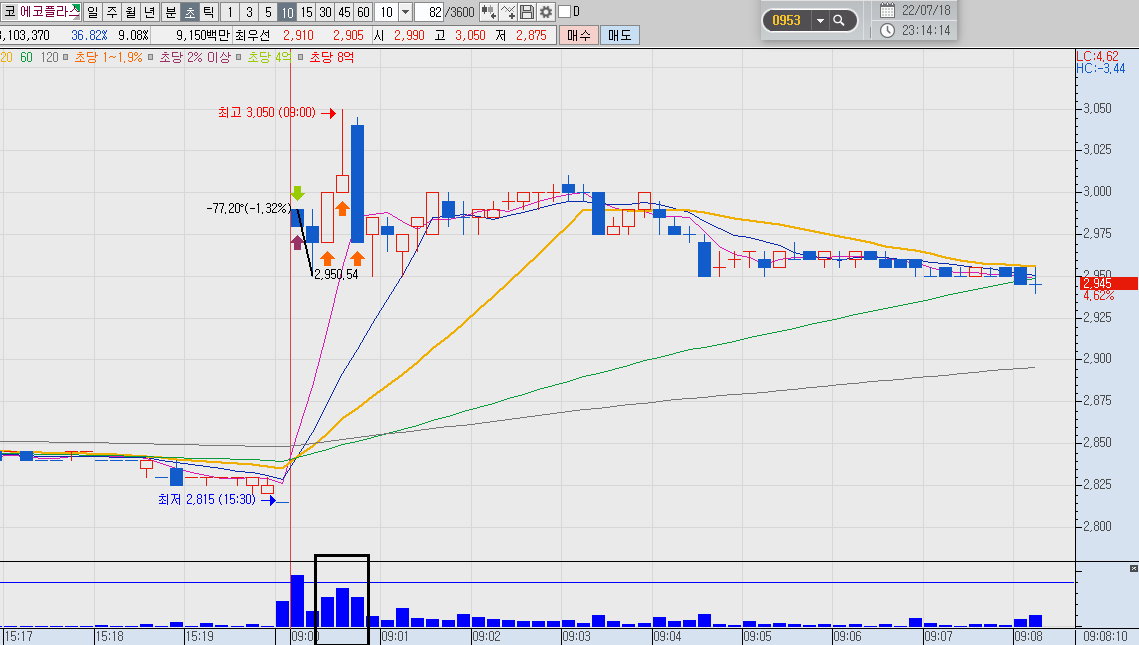Click the 시 2,990 open price value

click(410, 35)
